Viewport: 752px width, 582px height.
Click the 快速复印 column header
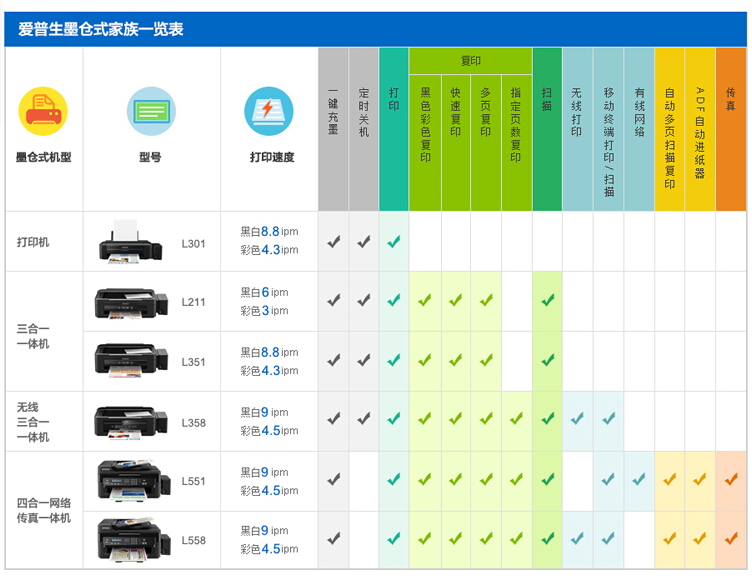coord(456,142)
